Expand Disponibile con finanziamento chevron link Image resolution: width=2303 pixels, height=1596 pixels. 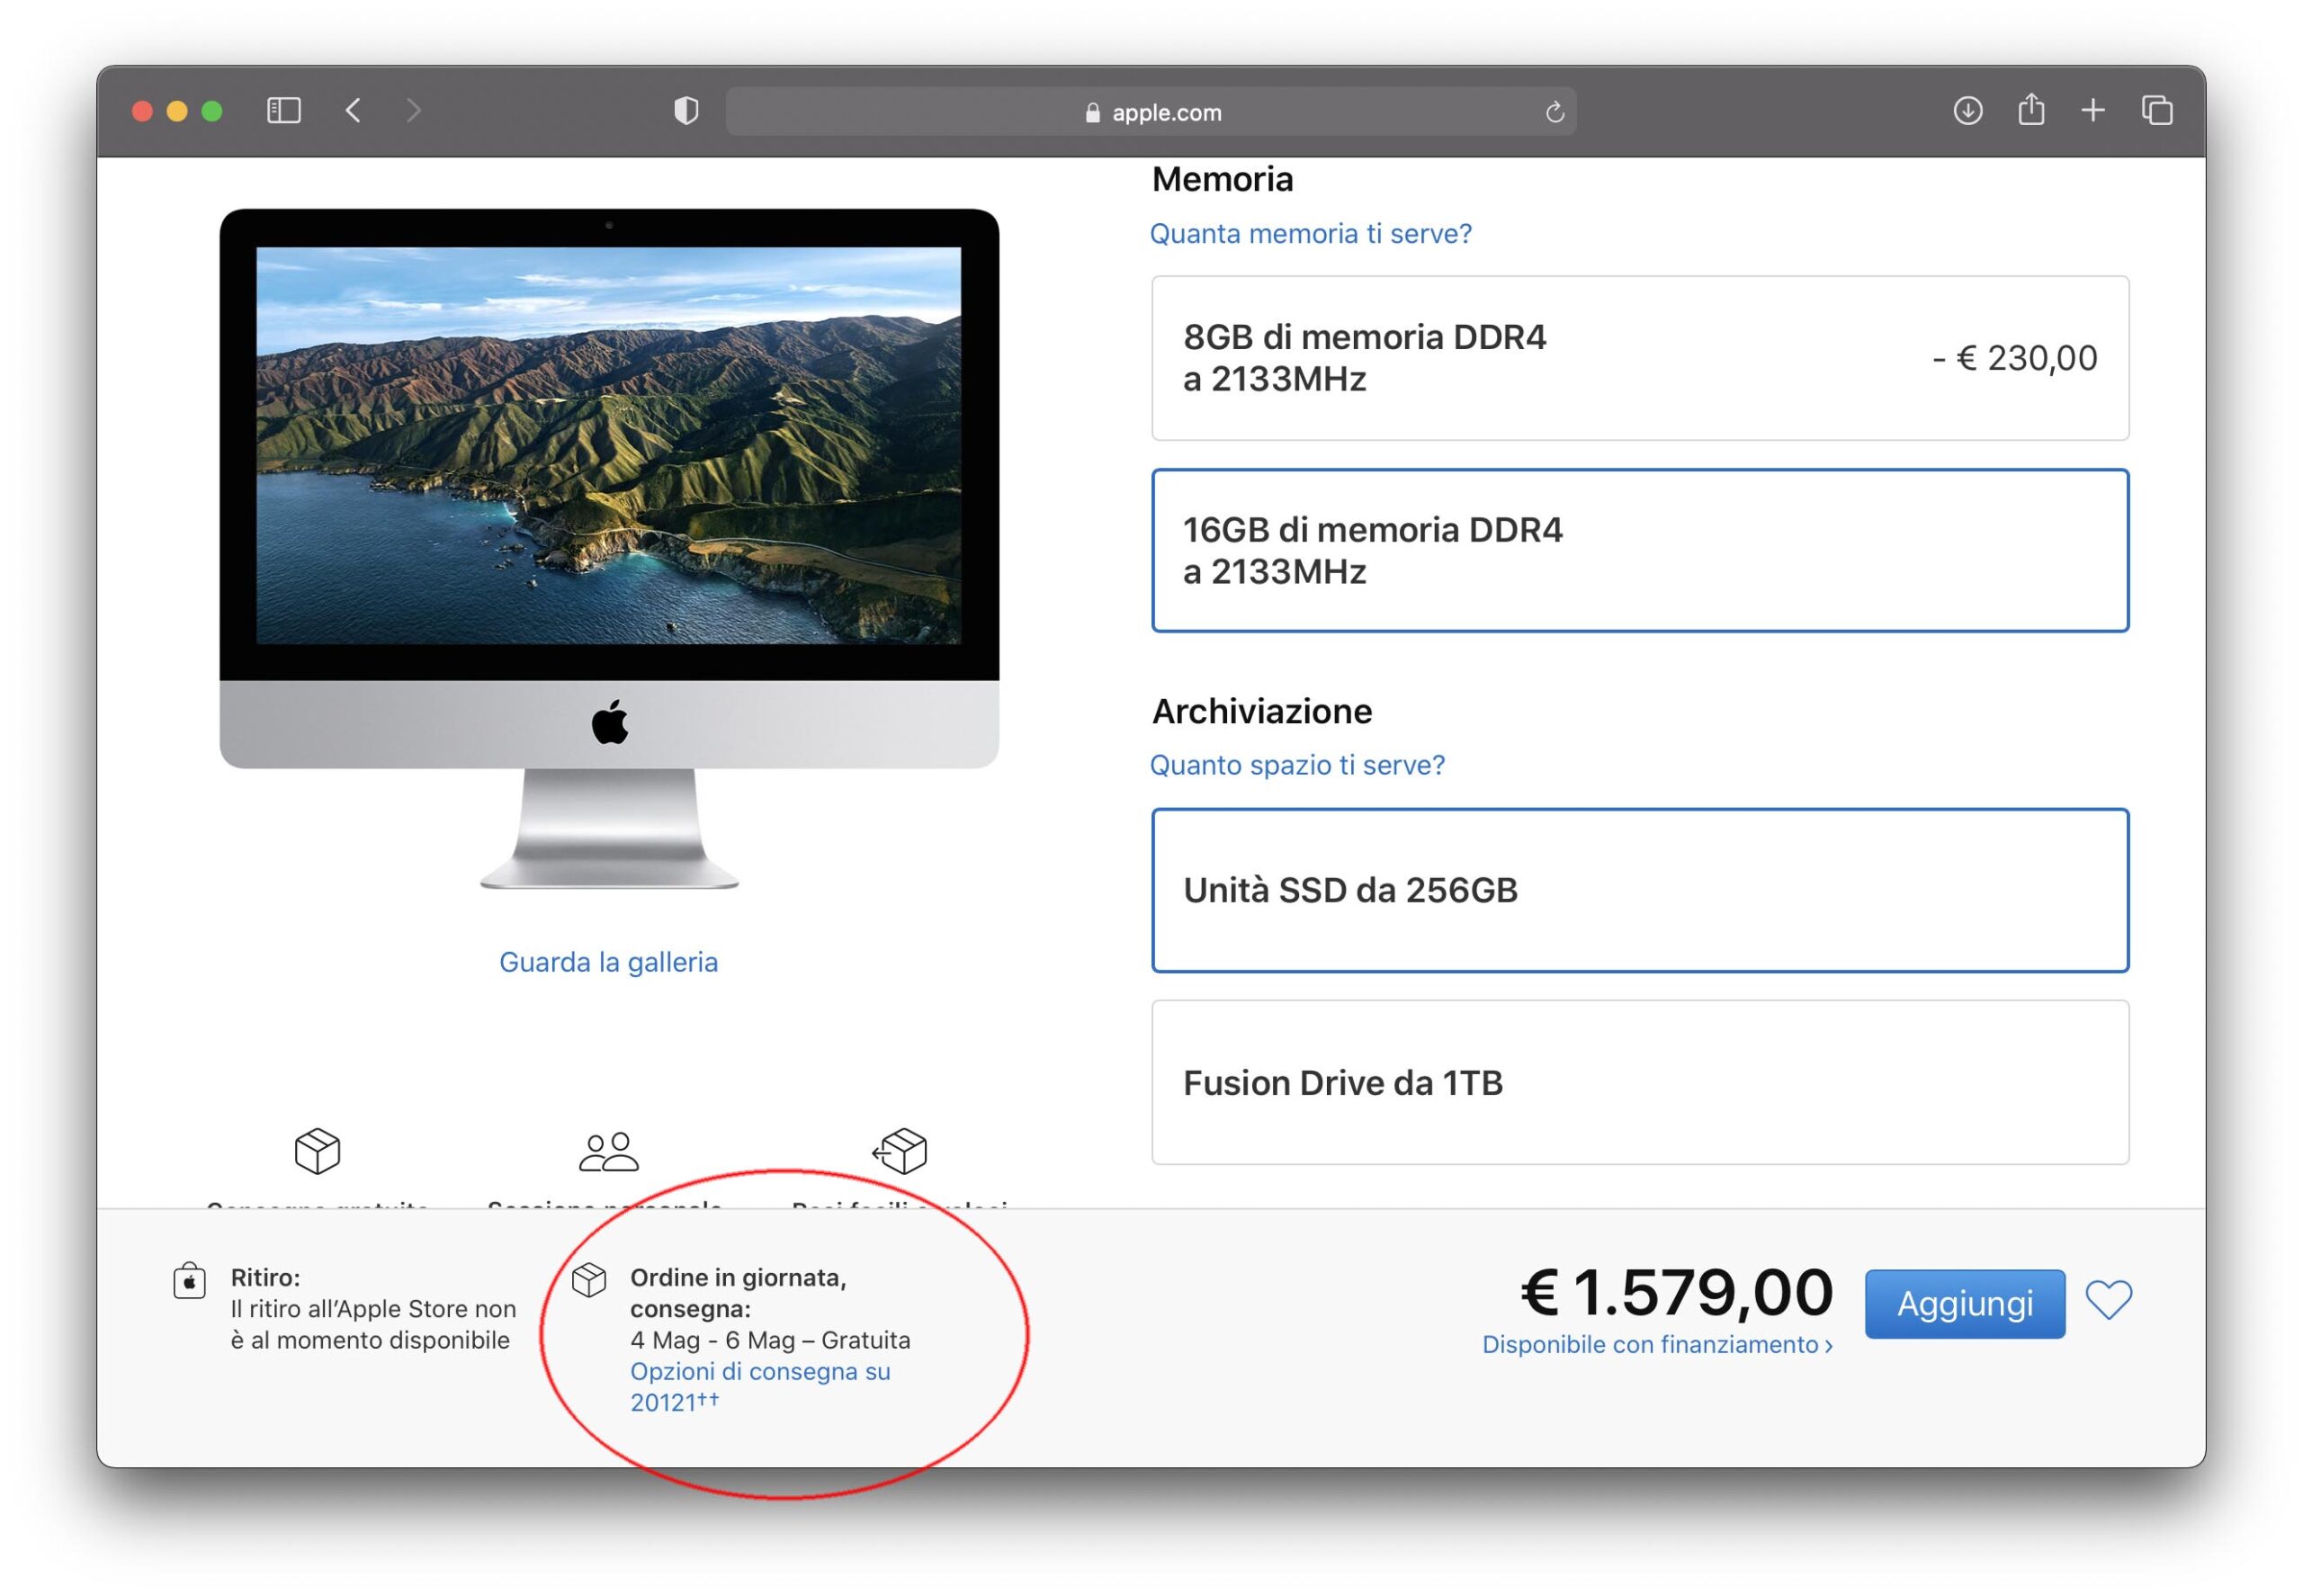click(x=1656, y=1345)
